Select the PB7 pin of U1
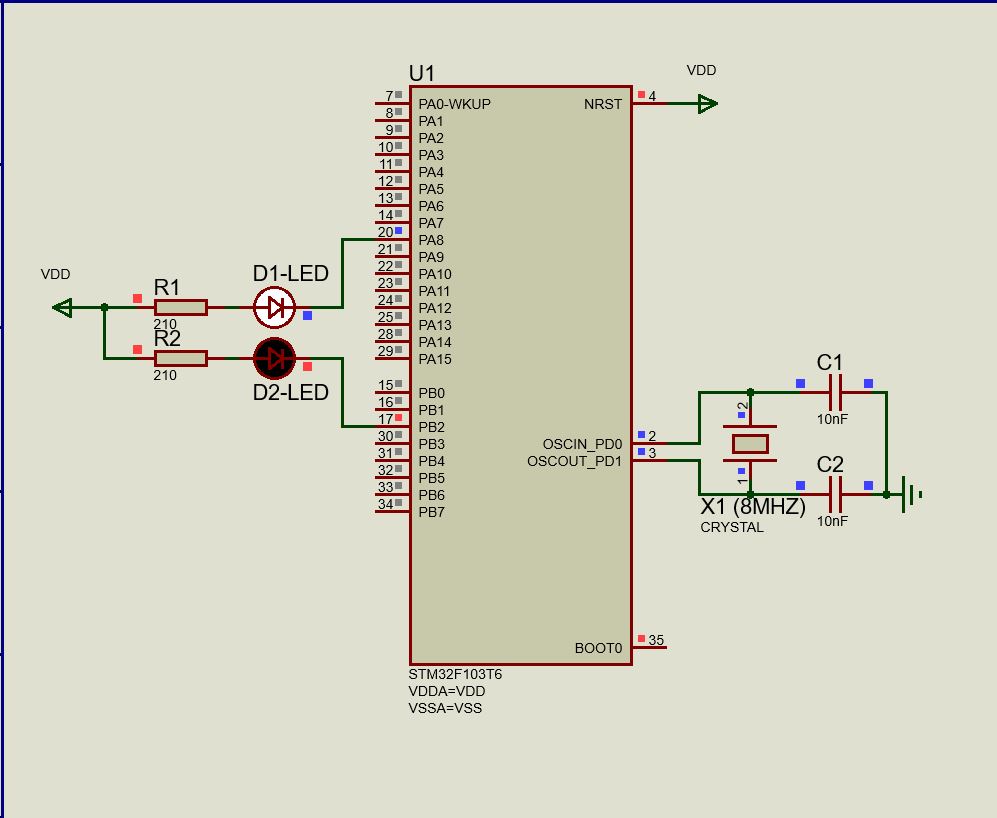Viewport: 997px width, 818px height. [429, 512]
